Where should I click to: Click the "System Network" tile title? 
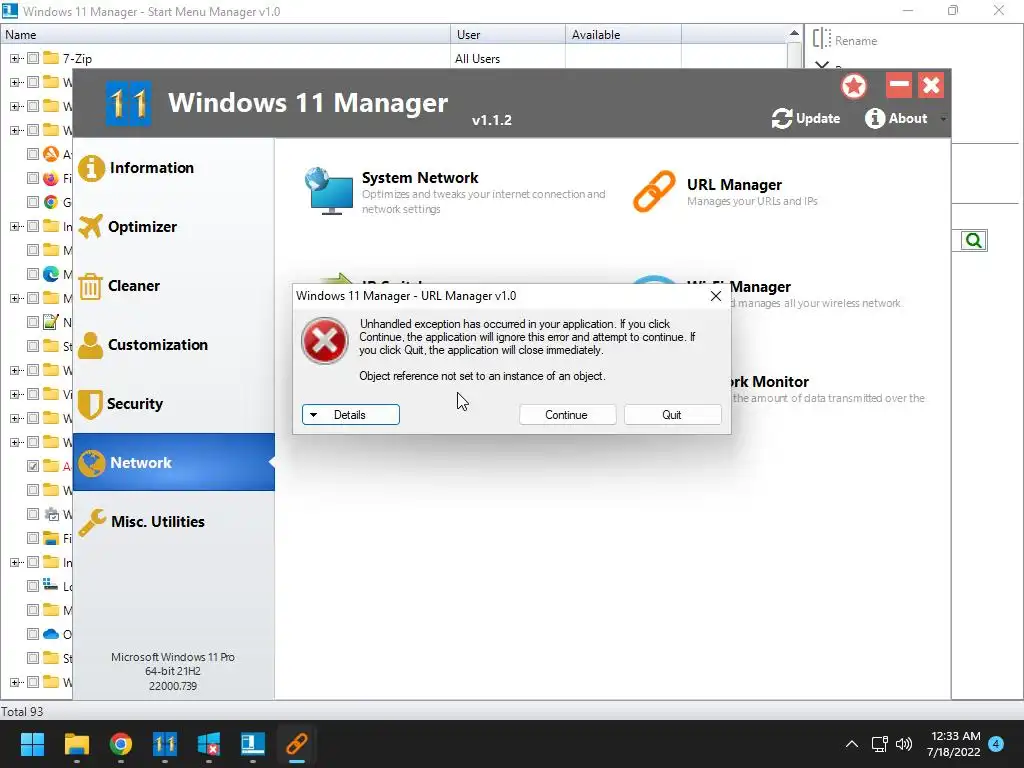coord(420,178)
